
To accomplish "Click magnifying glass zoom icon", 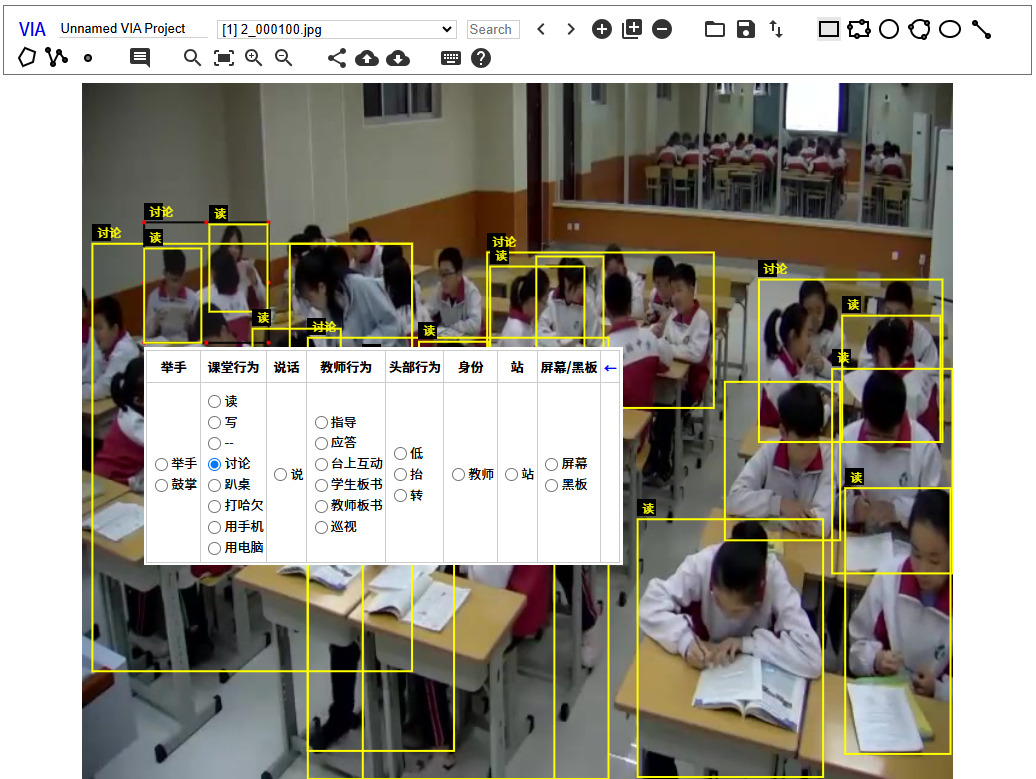I will coord(192,58).
